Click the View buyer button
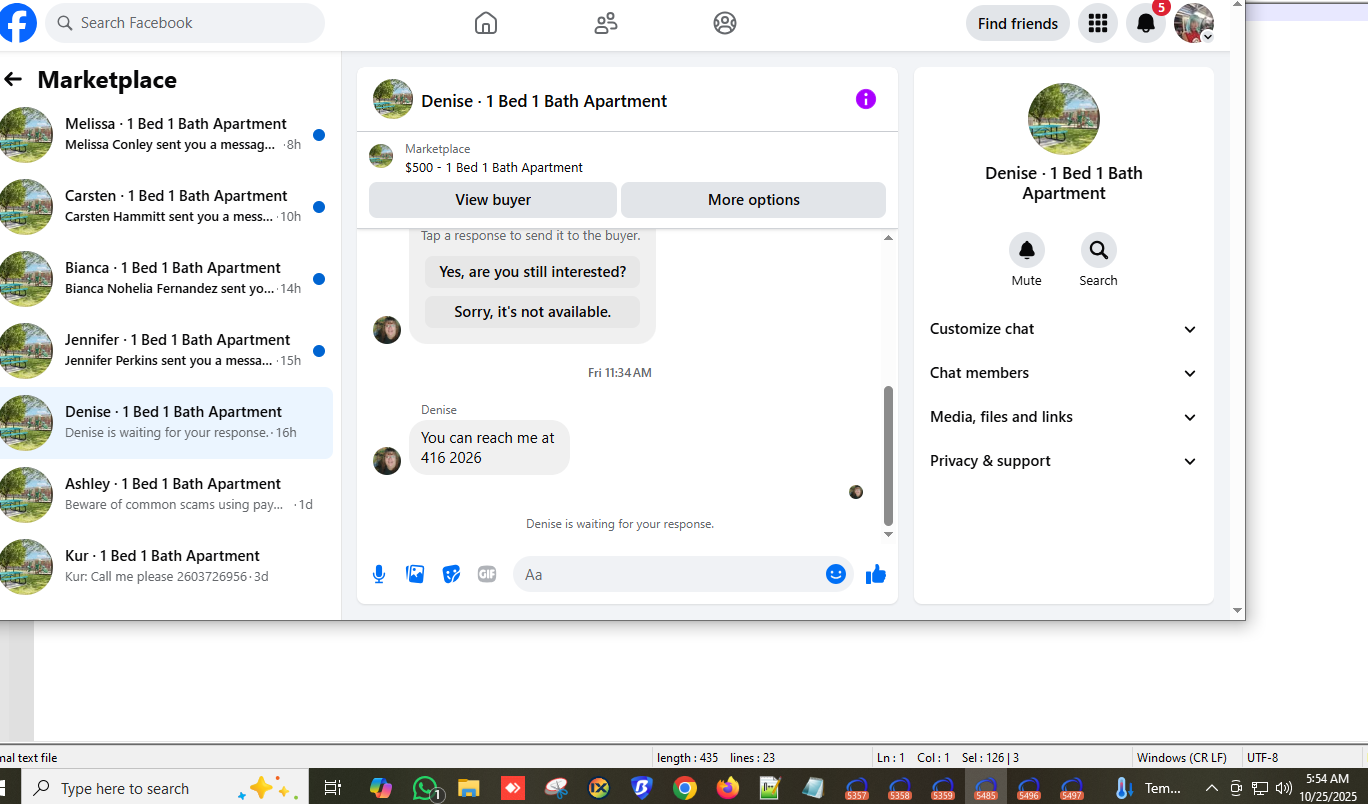Viewport: 1368px width, 804px height. point(493,200)
